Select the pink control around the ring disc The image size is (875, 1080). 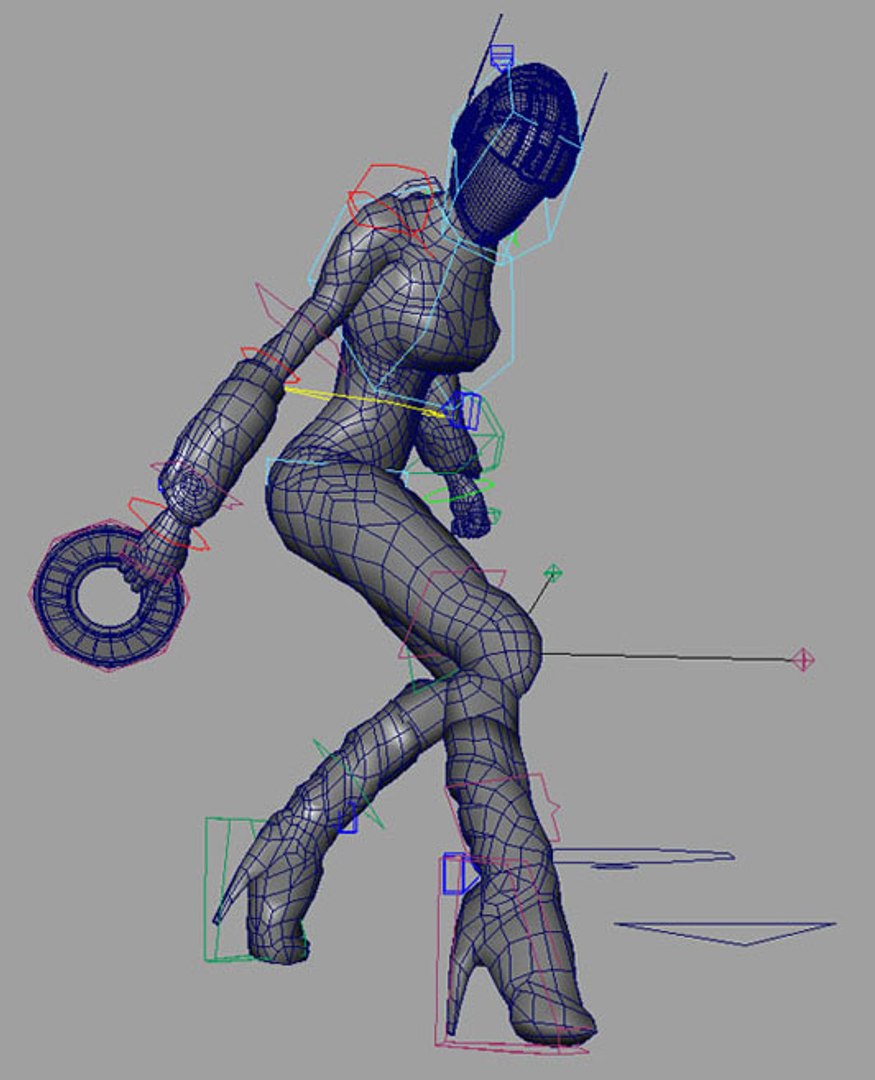(x=110, y=594)
